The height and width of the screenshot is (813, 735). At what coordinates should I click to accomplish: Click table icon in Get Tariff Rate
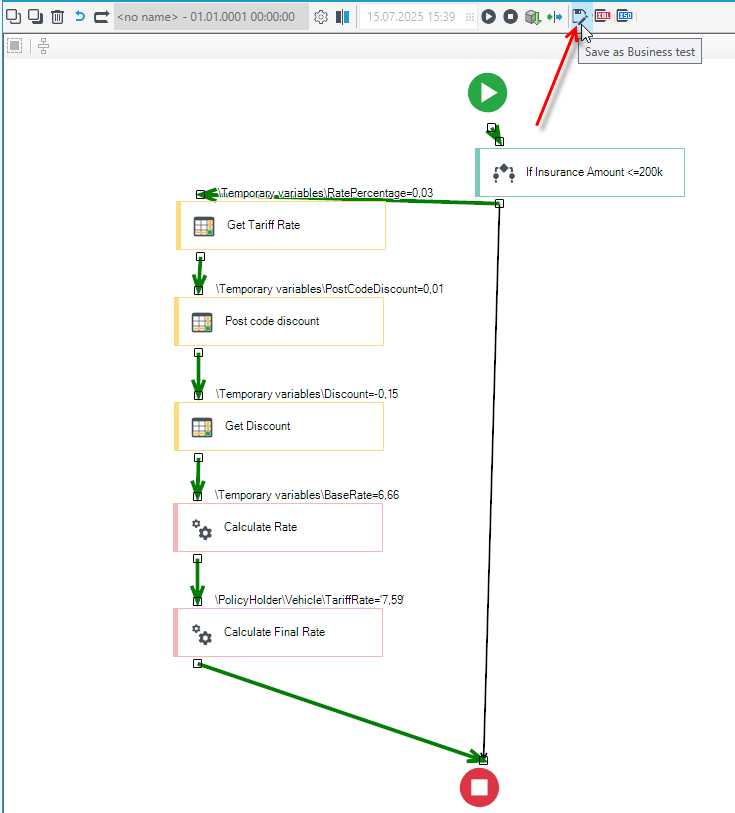(x=204, y=227)
